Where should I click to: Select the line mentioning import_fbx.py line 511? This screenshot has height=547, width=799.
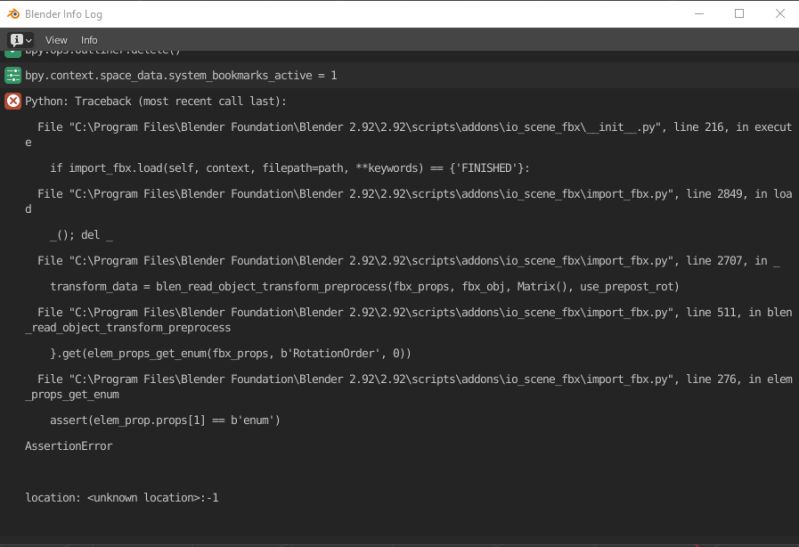pos(409,319)
